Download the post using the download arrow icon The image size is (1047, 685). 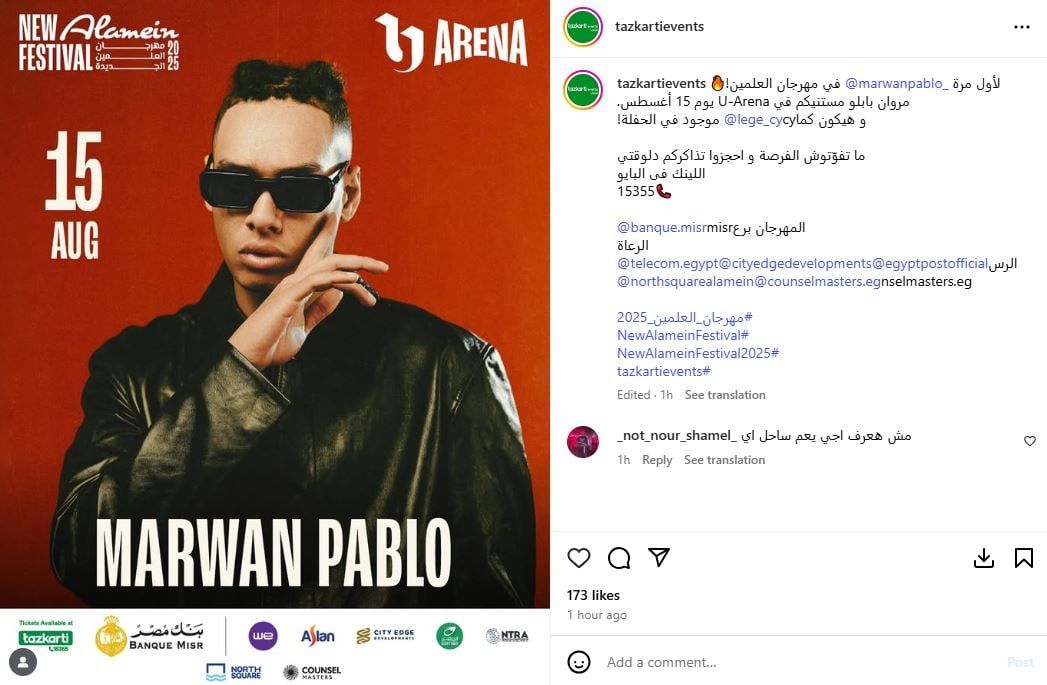(984, 558)
